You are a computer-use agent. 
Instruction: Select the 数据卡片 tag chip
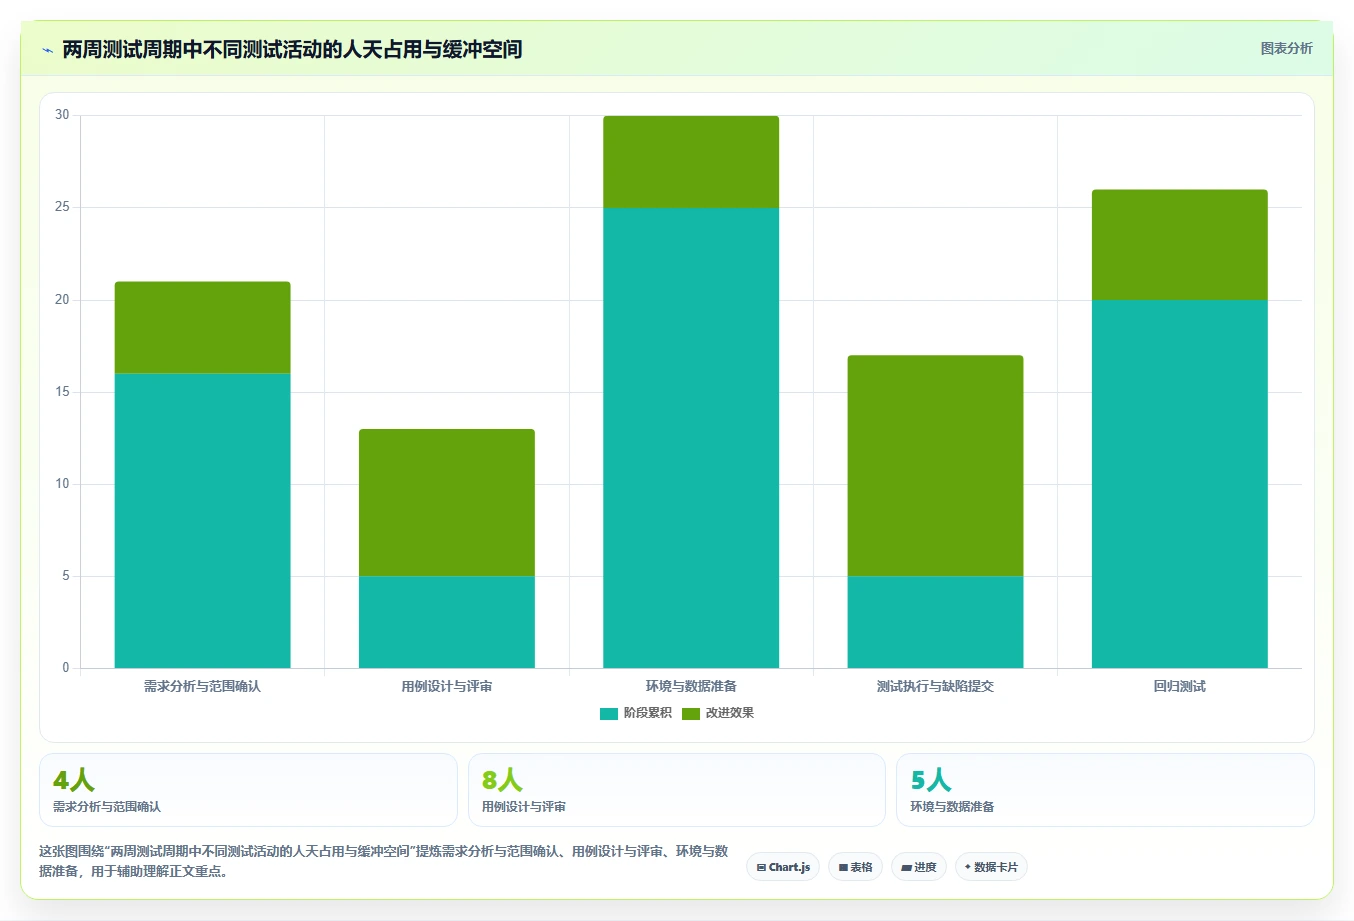pos(991,867)
